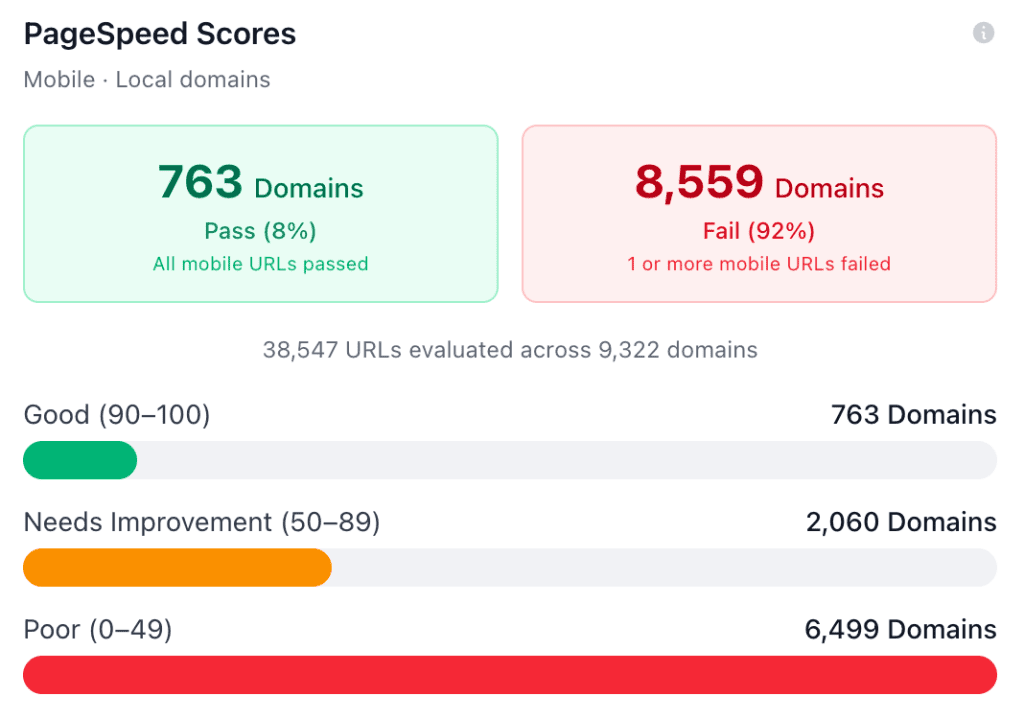Click the 763 Domains count beside Good
The width and height of the screenshot is (1024, 719).
(913, 414)
